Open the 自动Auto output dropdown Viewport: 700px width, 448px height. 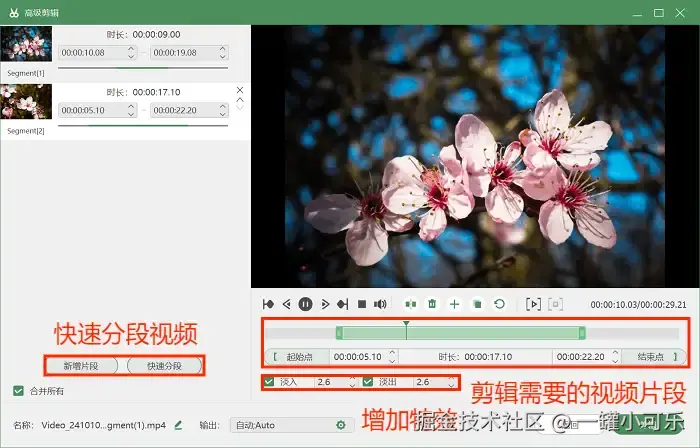[x=292, y=425]
